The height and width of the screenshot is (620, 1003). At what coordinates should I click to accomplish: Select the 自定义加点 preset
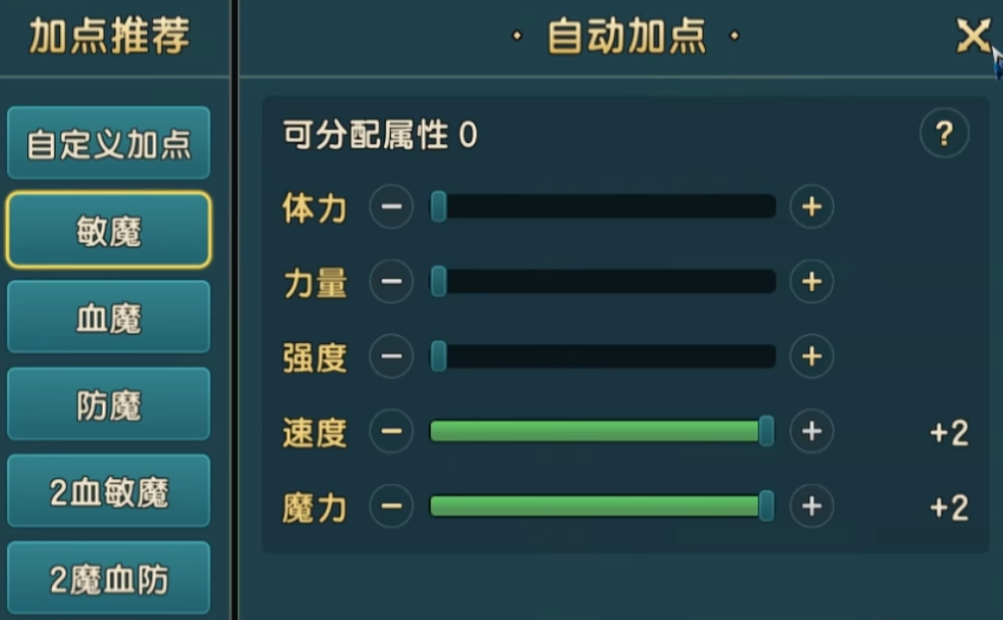coord(109,144)
